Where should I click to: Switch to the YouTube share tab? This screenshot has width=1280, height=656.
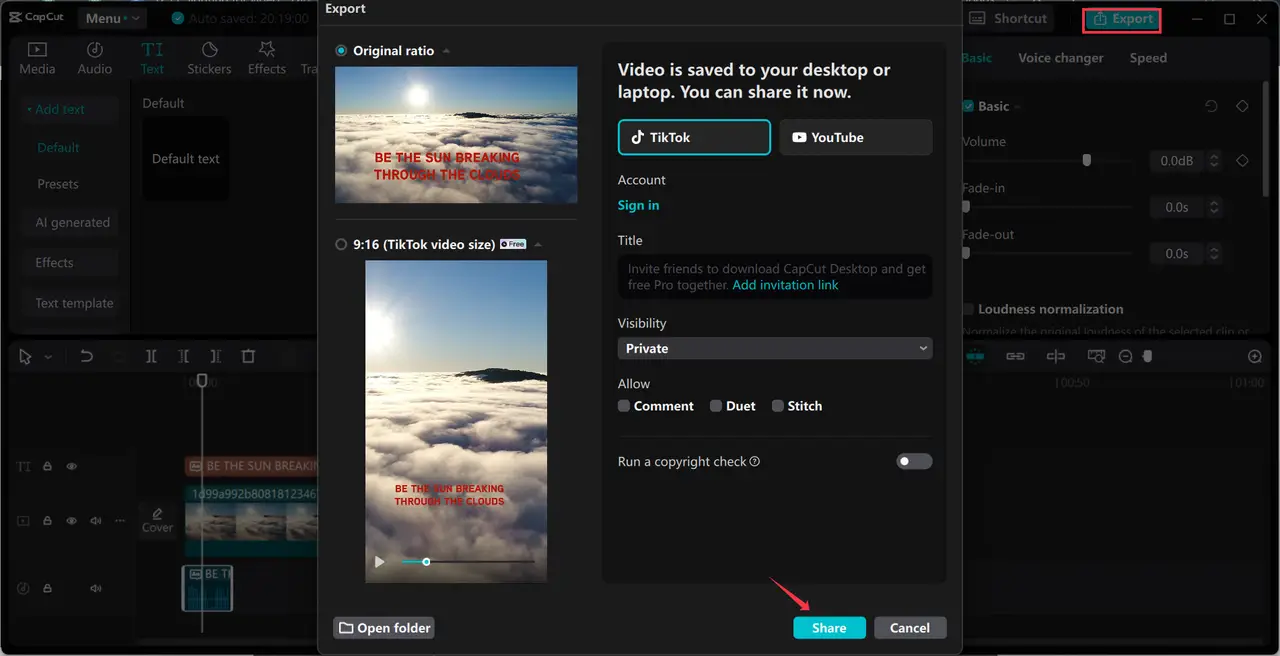(856, 137)
